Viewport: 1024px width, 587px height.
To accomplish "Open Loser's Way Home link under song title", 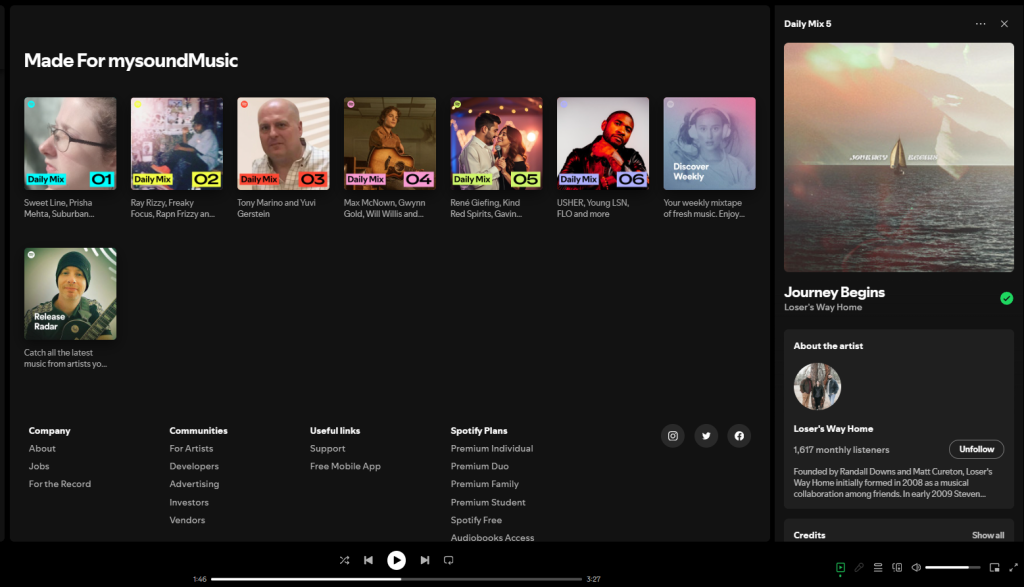I will click(x=823, y=308).
